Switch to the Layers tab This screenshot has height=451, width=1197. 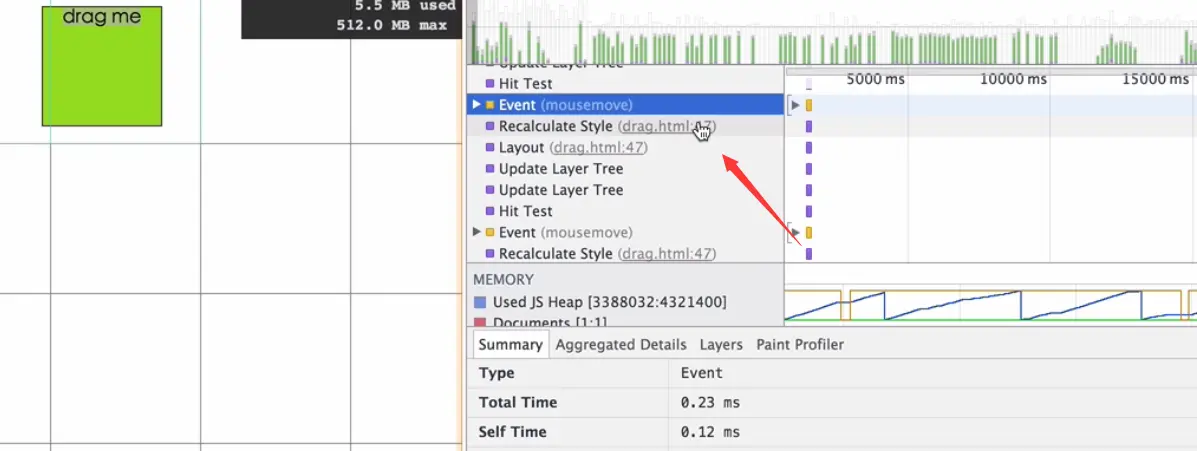pos(721,344)
